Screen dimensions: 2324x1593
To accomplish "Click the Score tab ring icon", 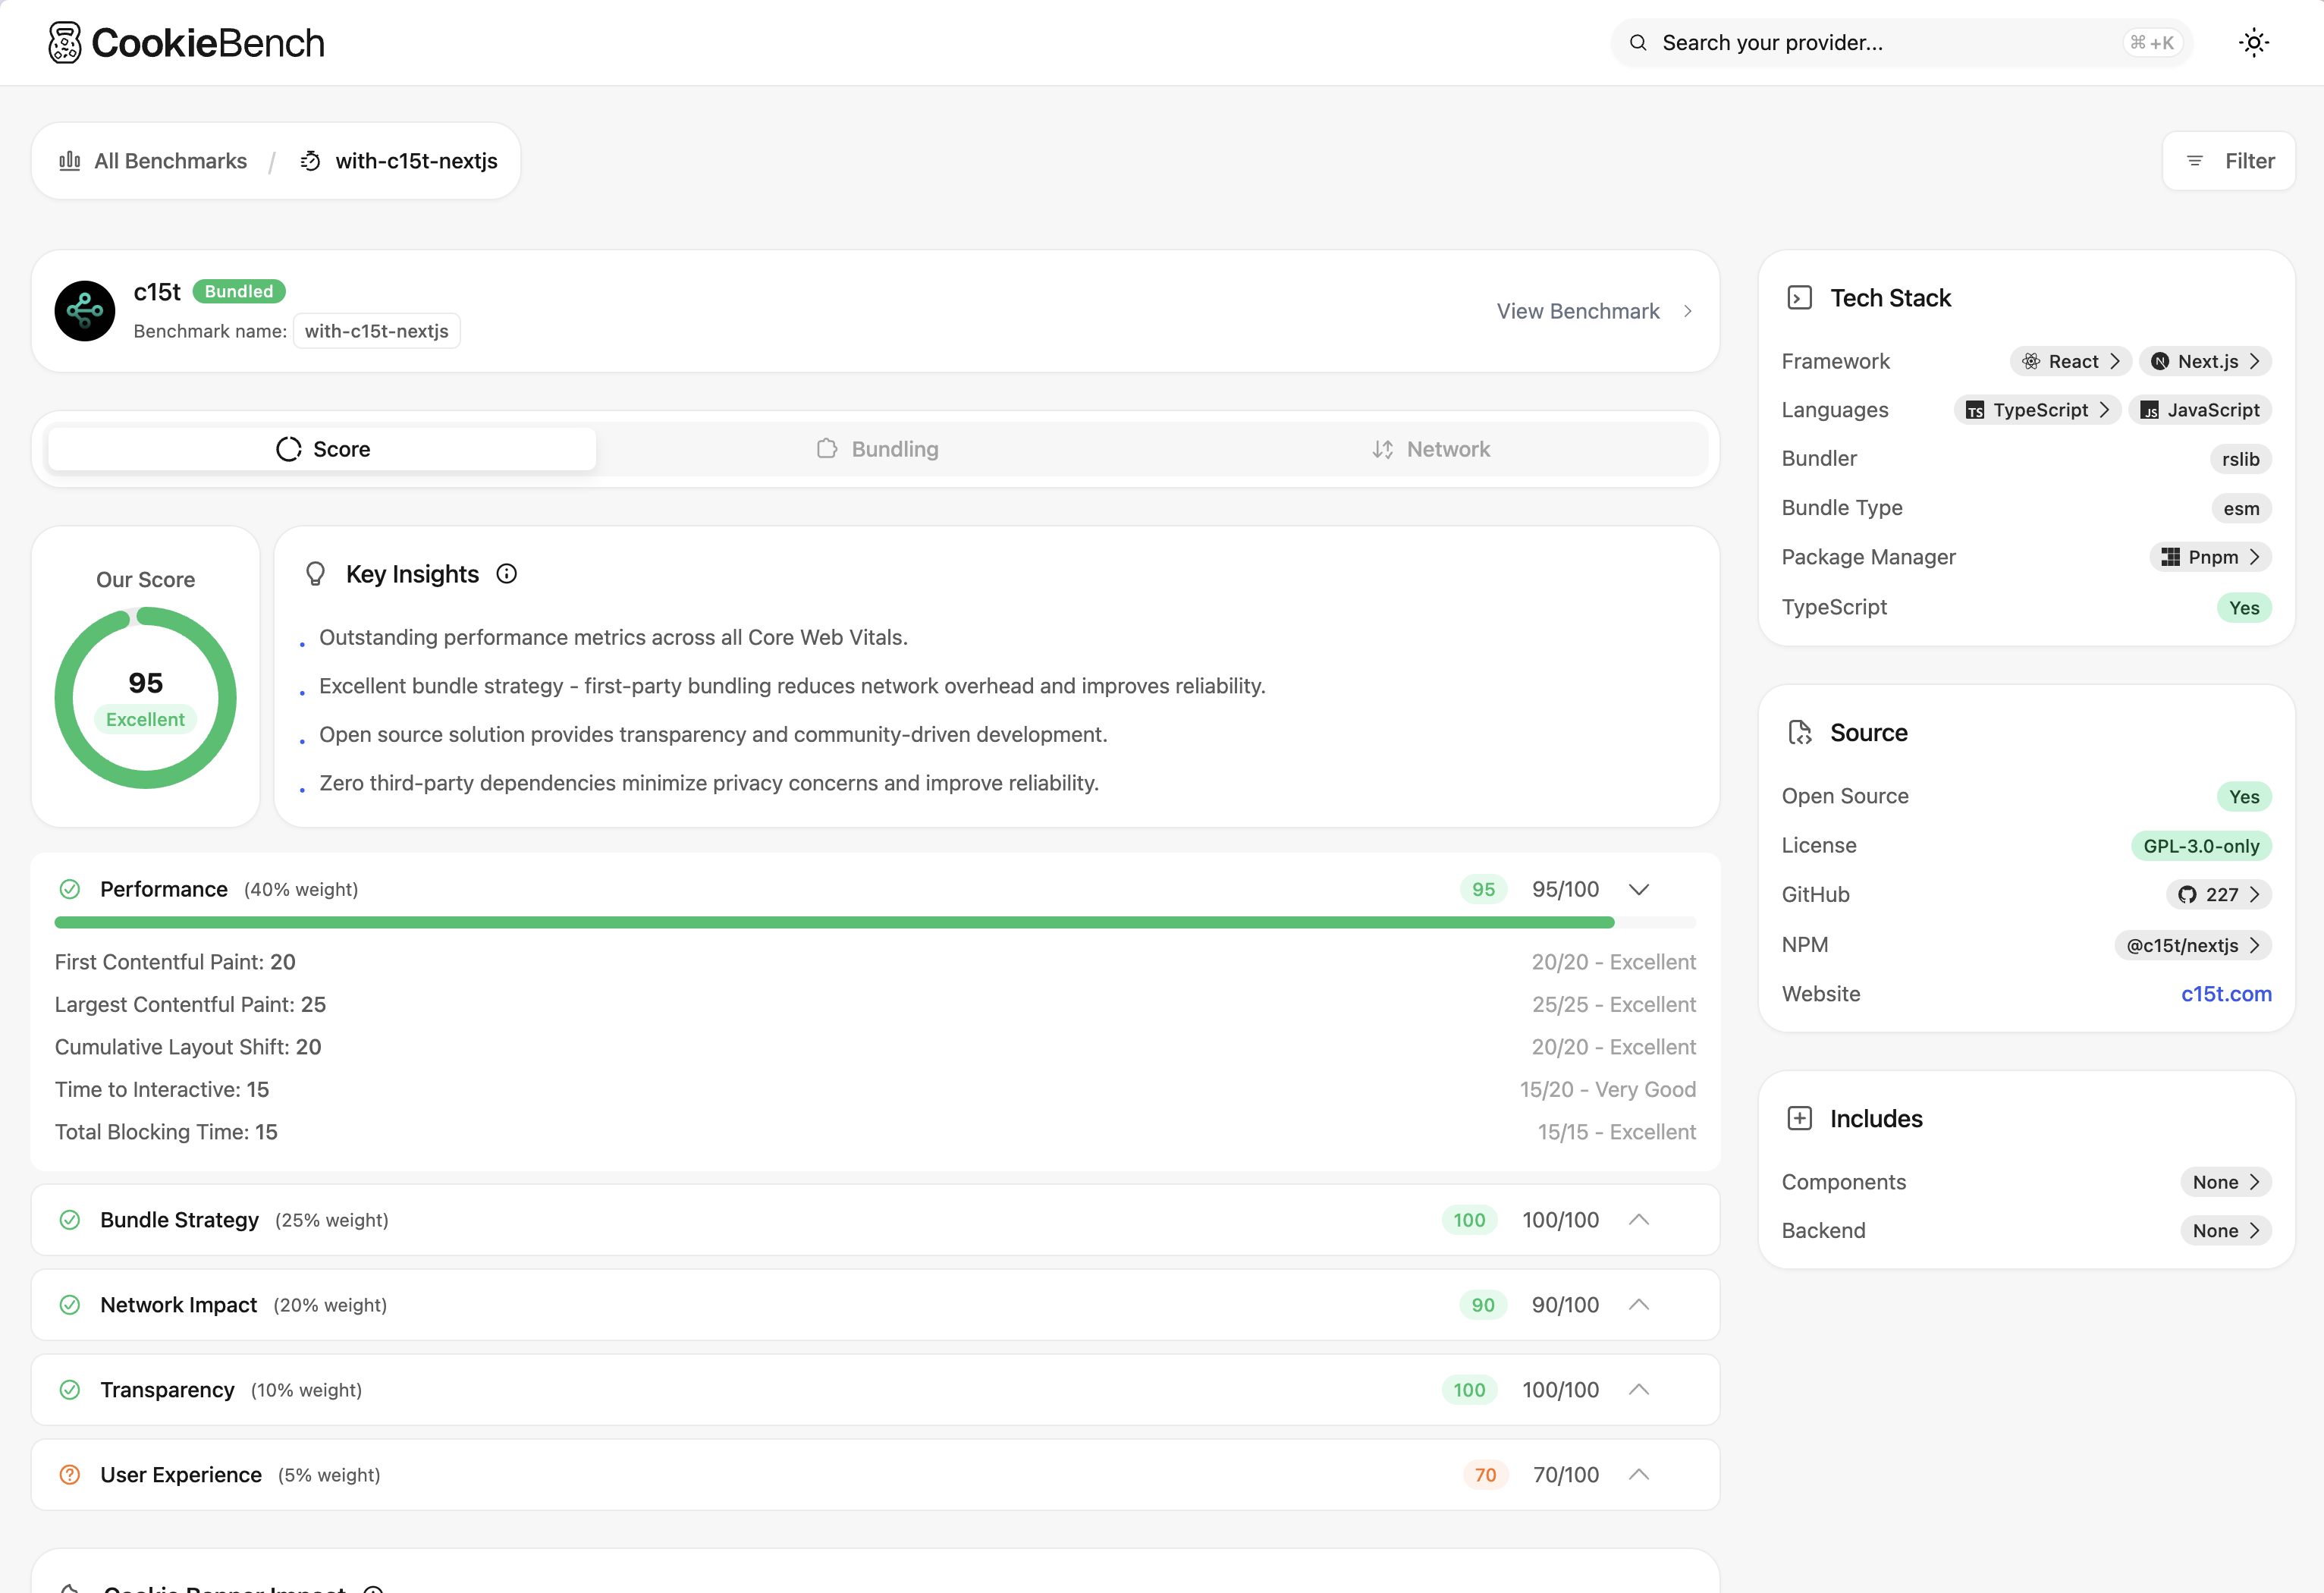I will click(x=289, y=449).
